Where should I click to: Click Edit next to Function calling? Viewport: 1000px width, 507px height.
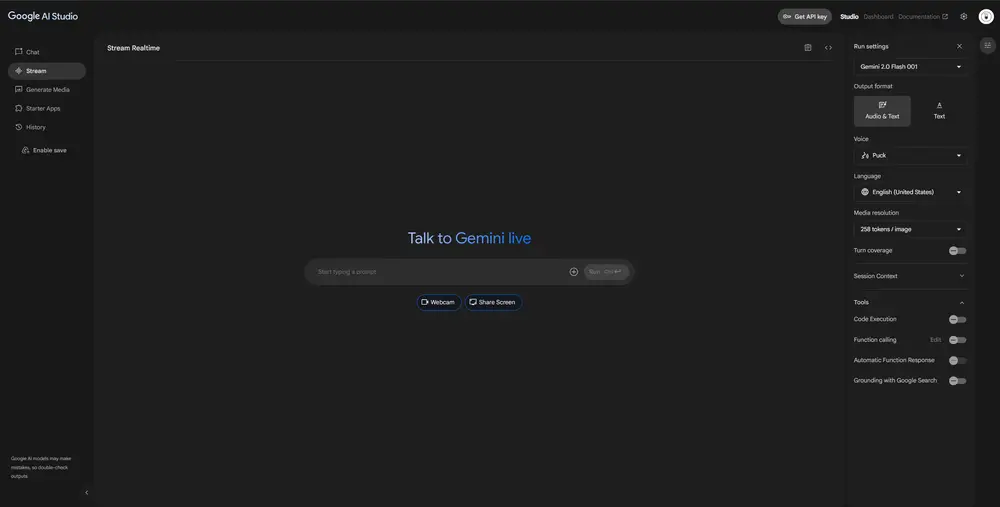tap(936, 340)
